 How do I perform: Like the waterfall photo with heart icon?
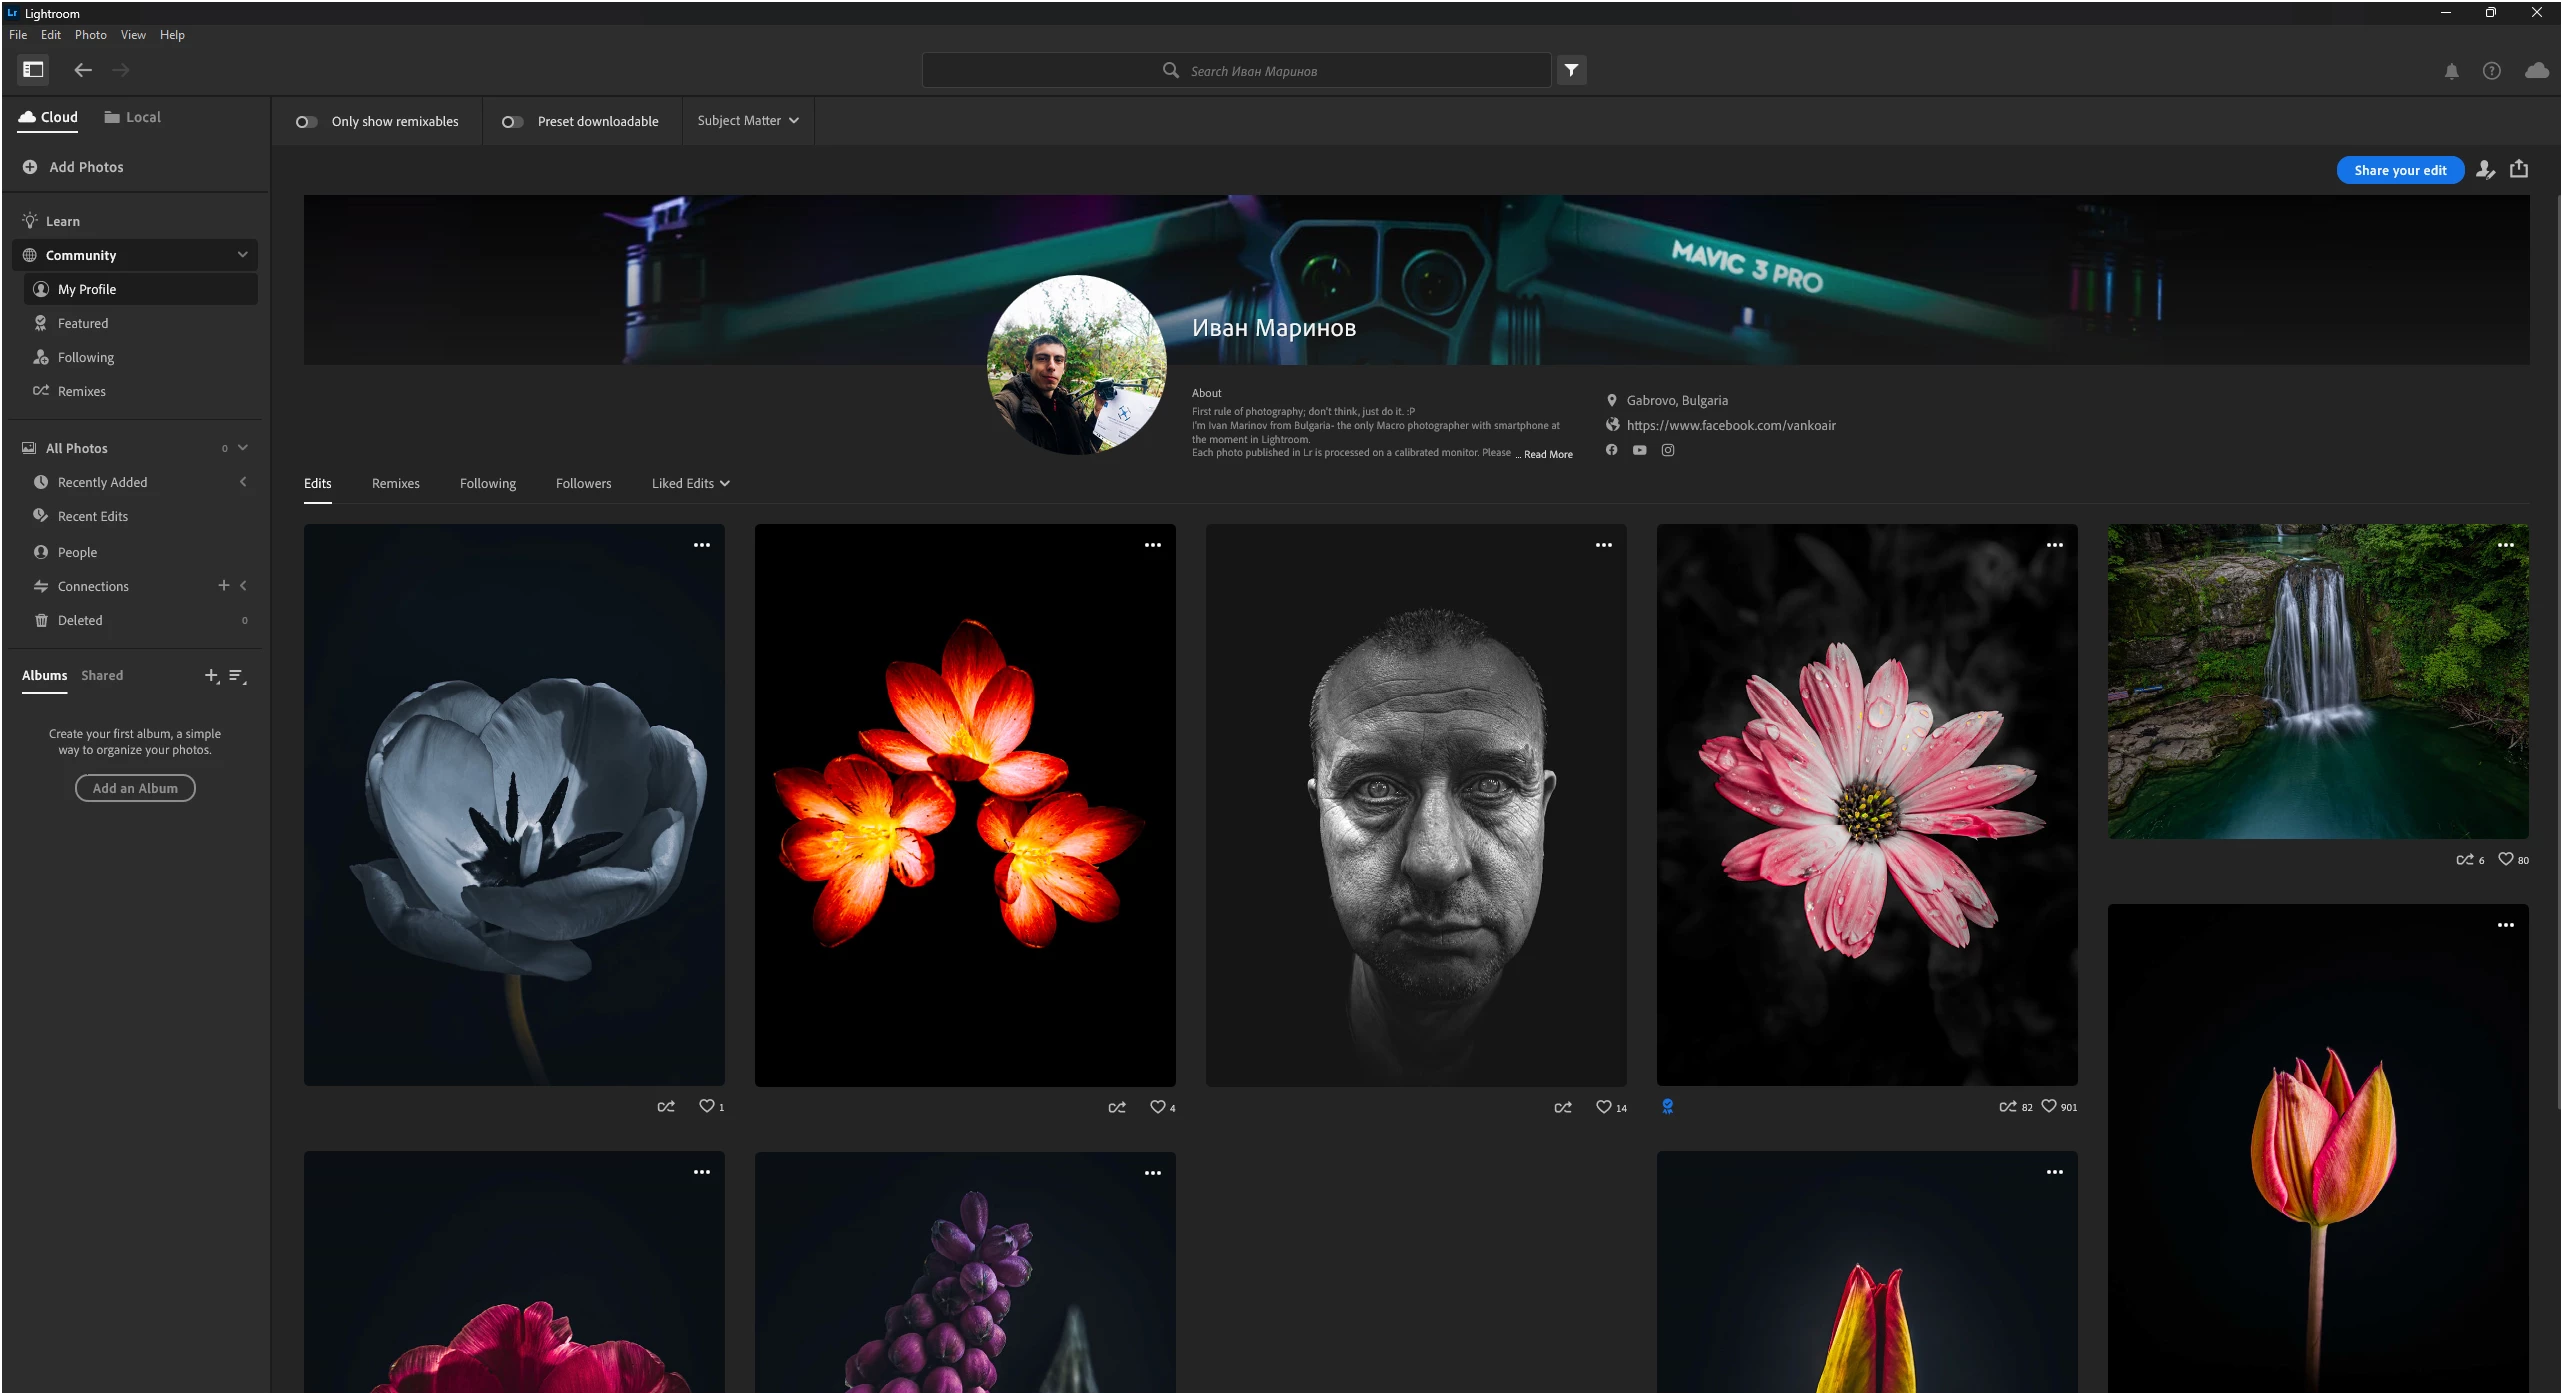pos(2505,859)
